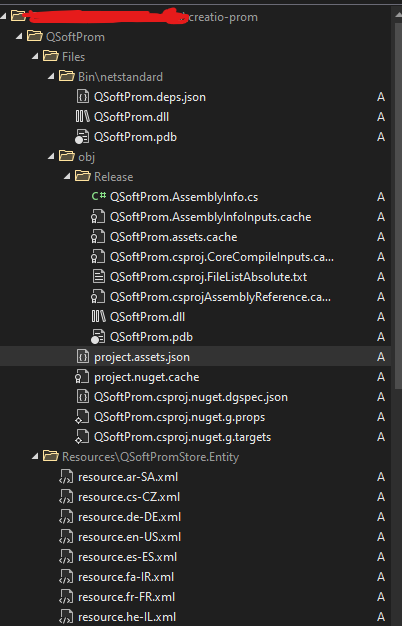This screenshot has height=626, width=402.
Task: Click the pdb file icon in Release folder
Action: pyautogui.click(x=98, y=337)
